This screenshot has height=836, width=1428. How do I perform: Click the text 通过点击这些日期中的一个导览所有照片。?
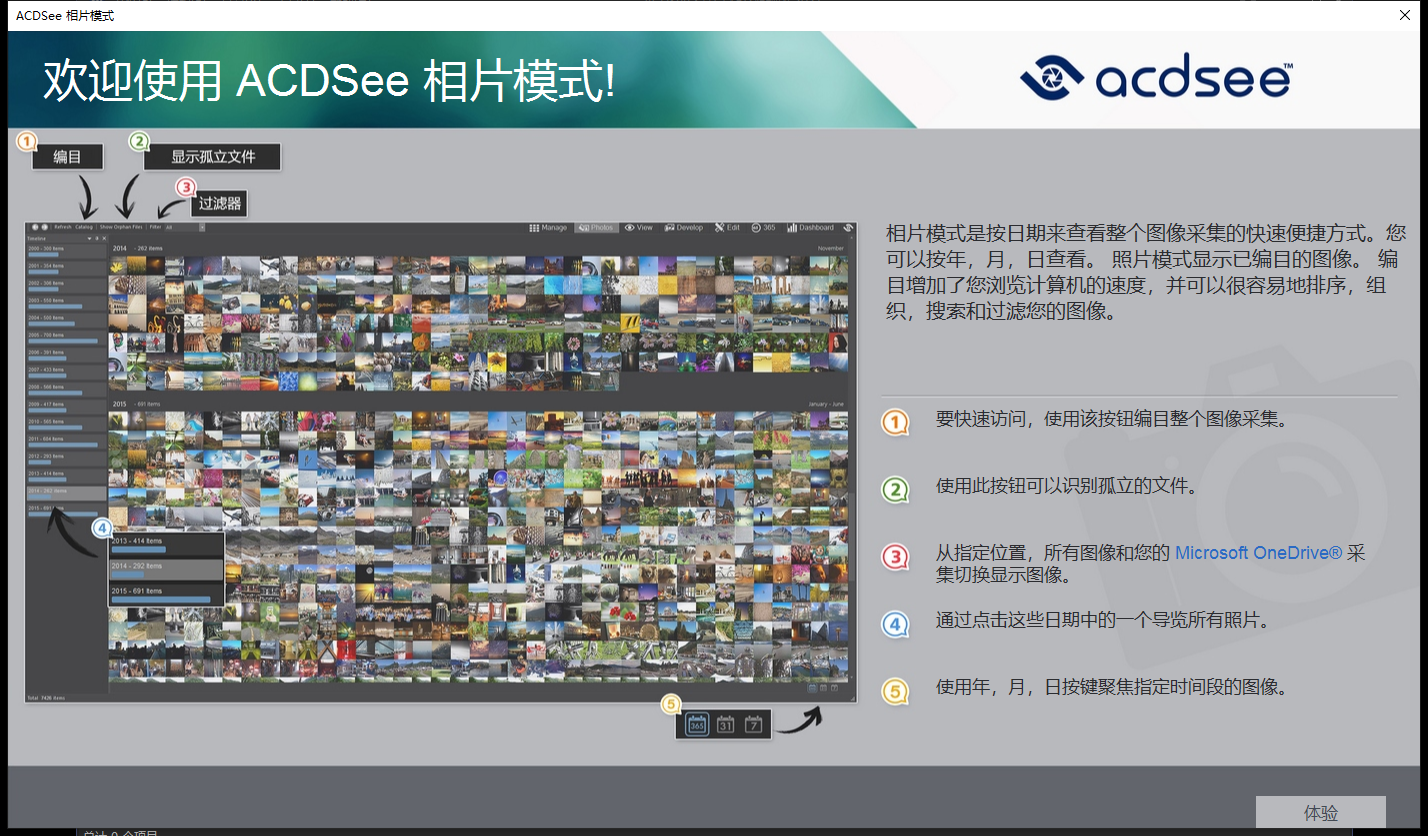(1103, 621)
